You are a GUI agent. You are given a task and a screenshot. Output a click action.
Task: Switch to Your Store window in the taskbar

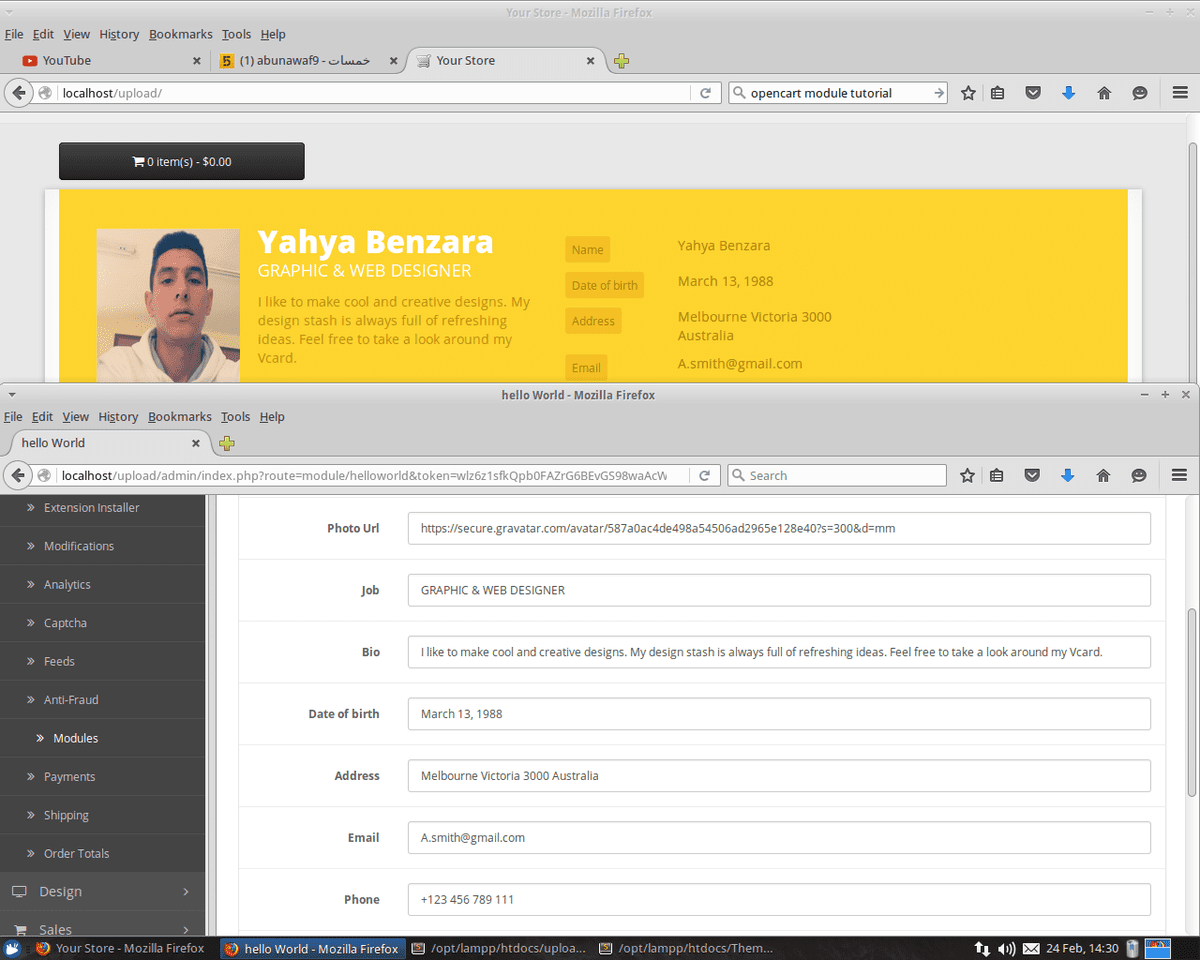click(120, 948)
